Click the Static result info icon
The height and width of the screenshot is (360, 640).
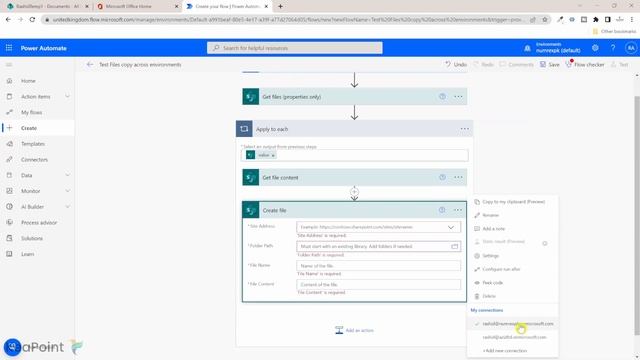[x=544, y=243]
